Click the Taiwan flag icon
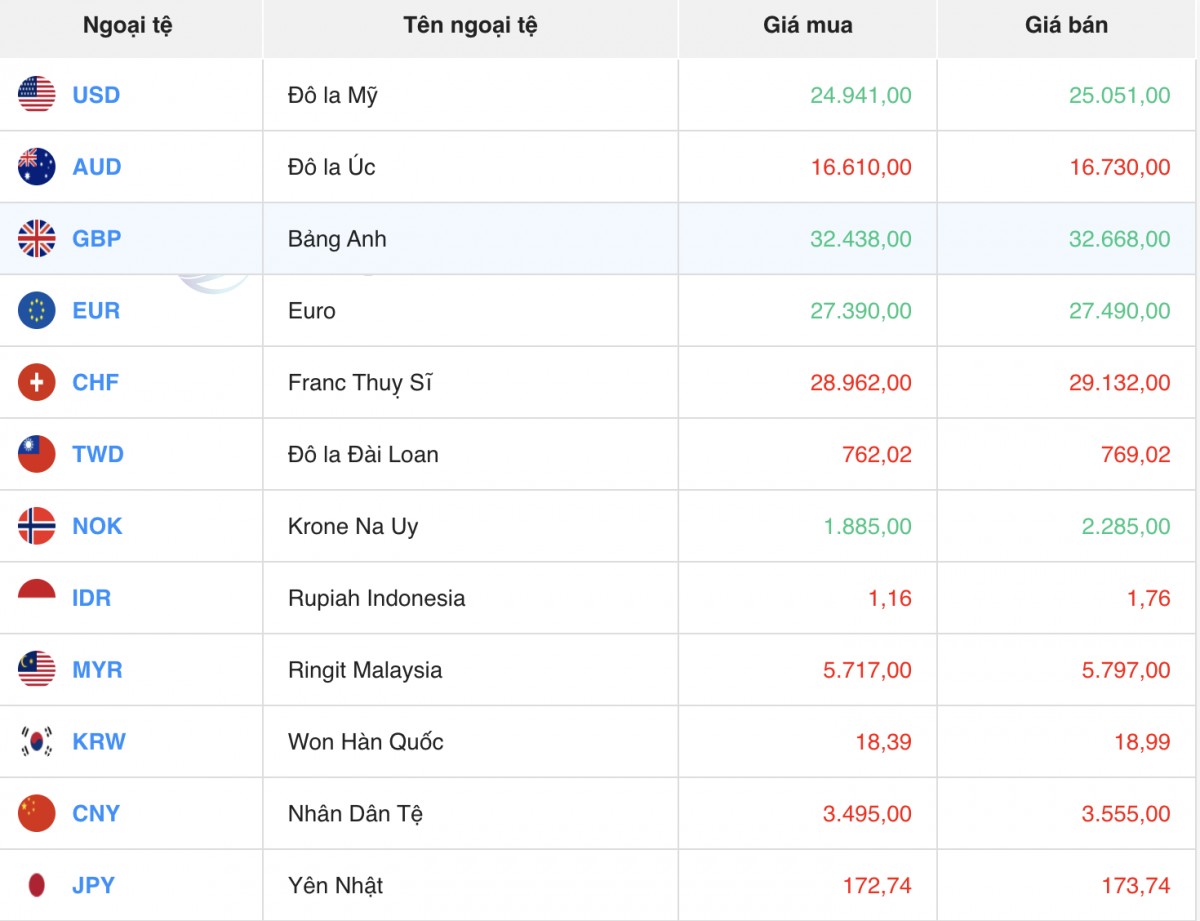This screenshot has width=1200, height=921. click(x=37, y=455)
